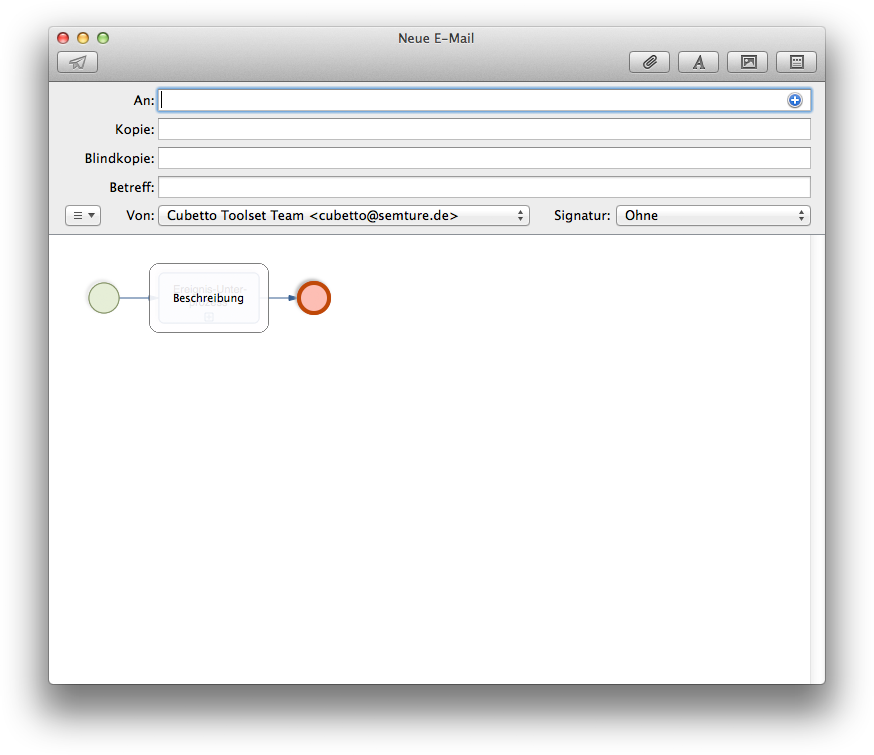Screen dimensions: 874x755
Task: Open the Von sender account dropdown
Action: click(x=344, y=216)
